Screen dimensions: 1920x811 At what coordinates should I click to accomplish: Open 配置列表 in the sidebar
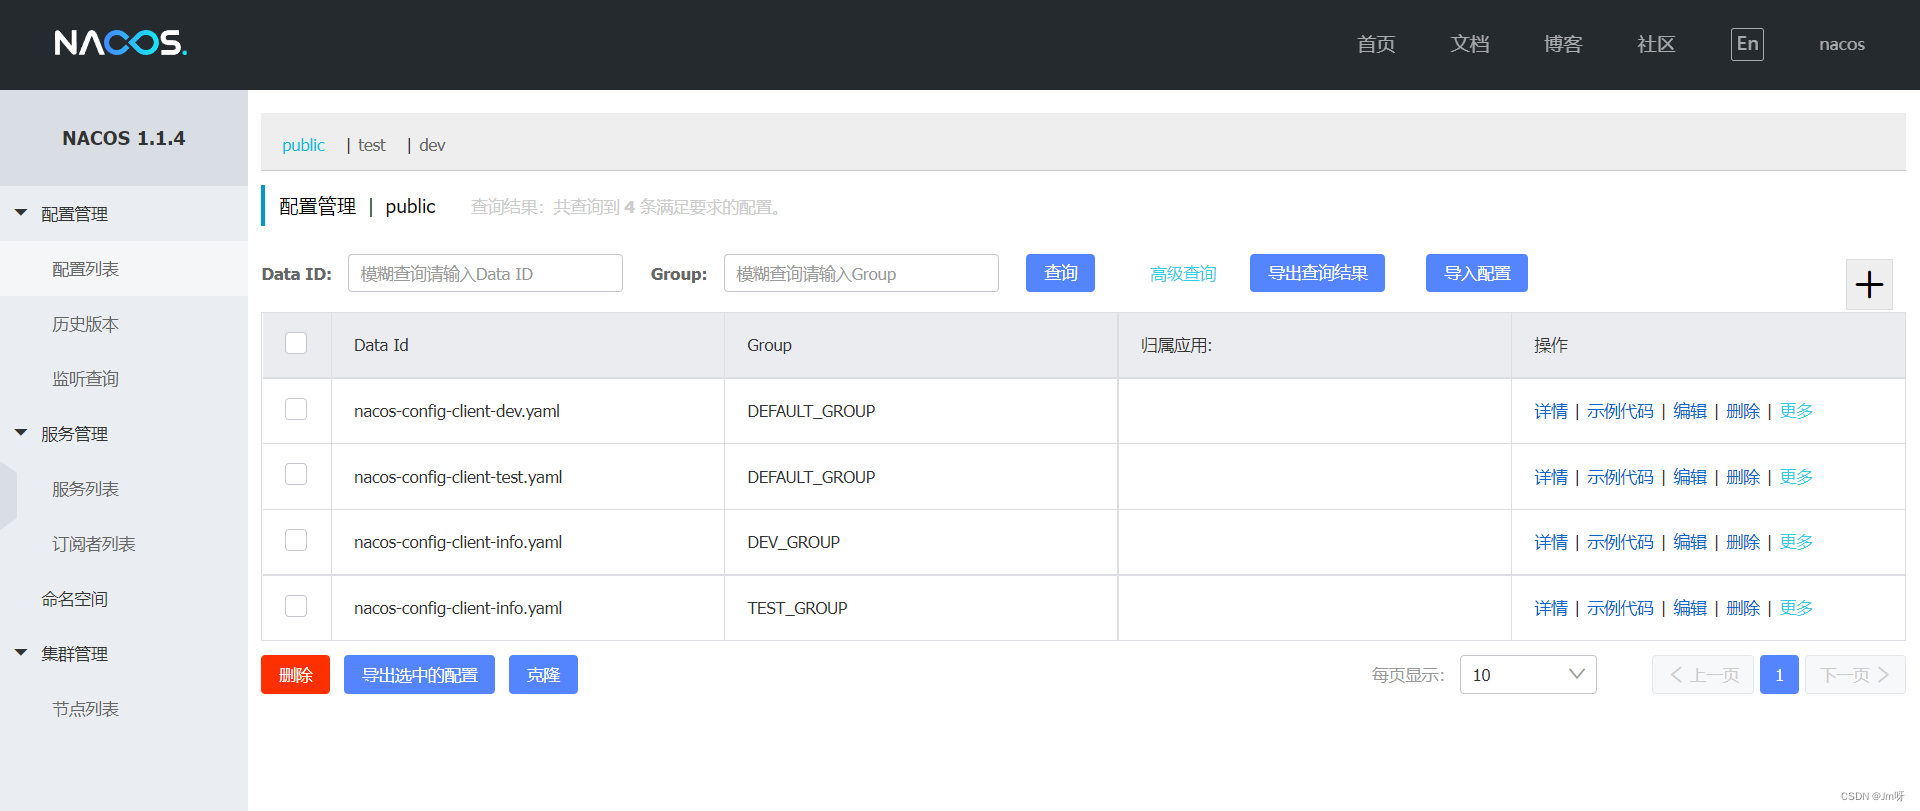pos(124,269)
